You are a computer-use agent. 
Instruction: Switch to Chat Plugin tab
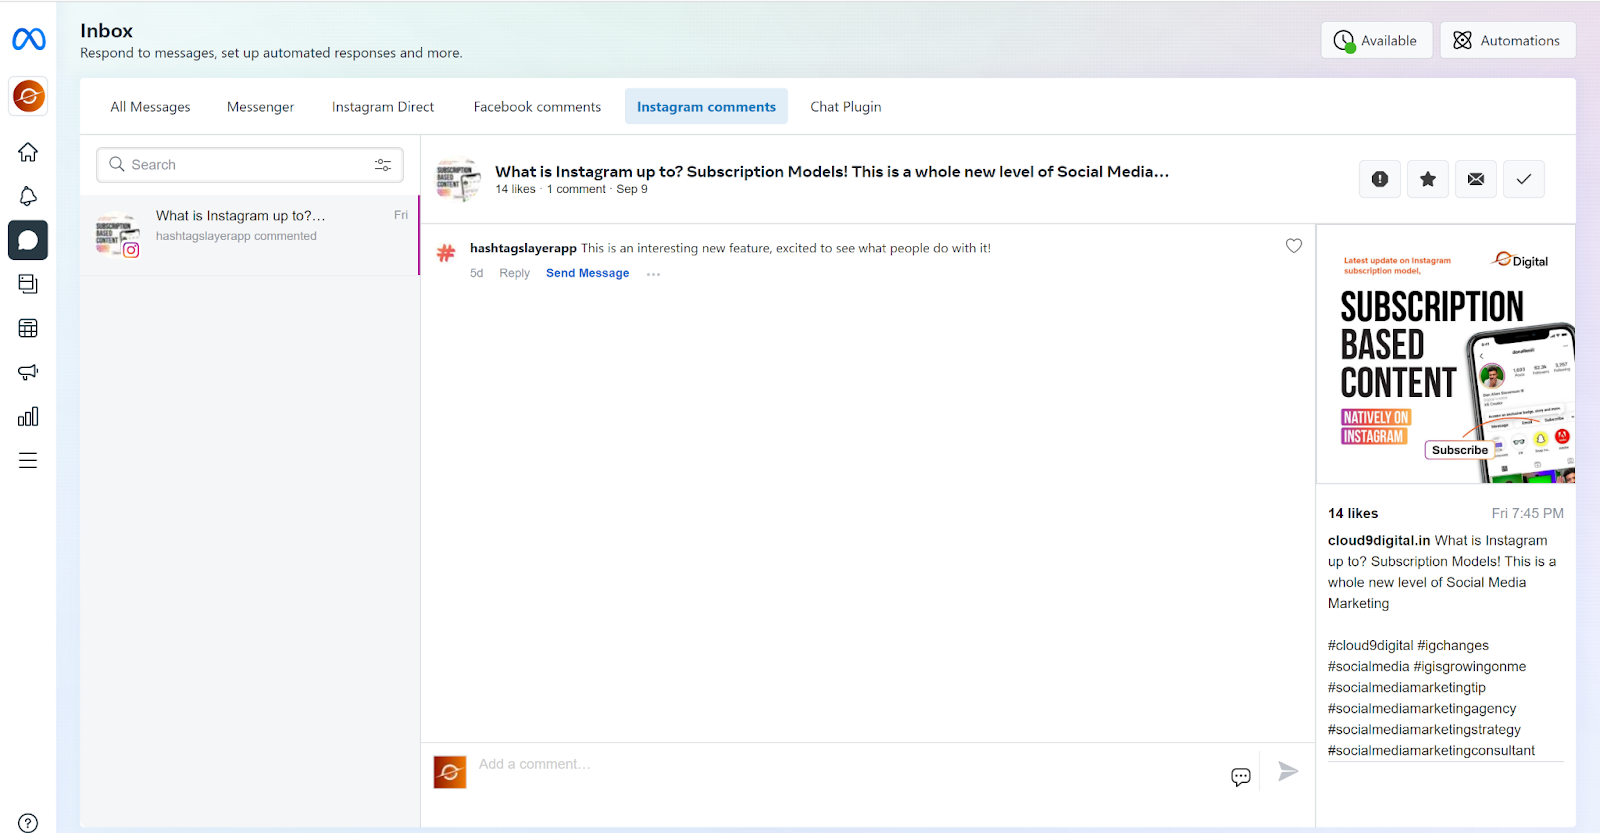846,107
